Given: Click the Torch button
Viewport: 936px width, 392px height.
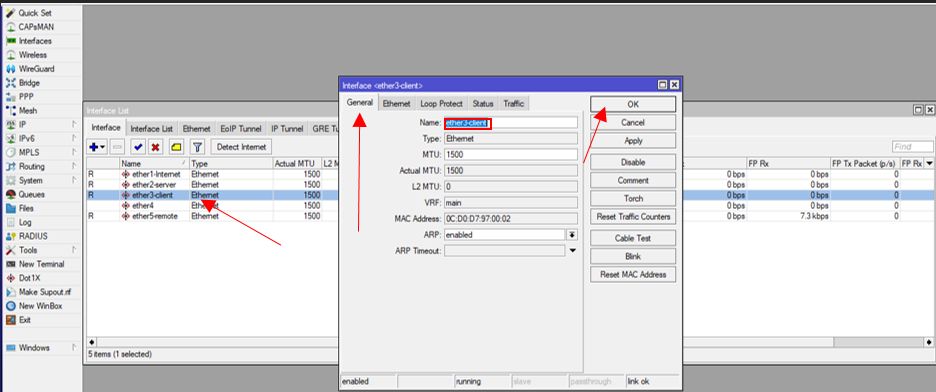Looking at the screenshot, I should coord(633,199).
